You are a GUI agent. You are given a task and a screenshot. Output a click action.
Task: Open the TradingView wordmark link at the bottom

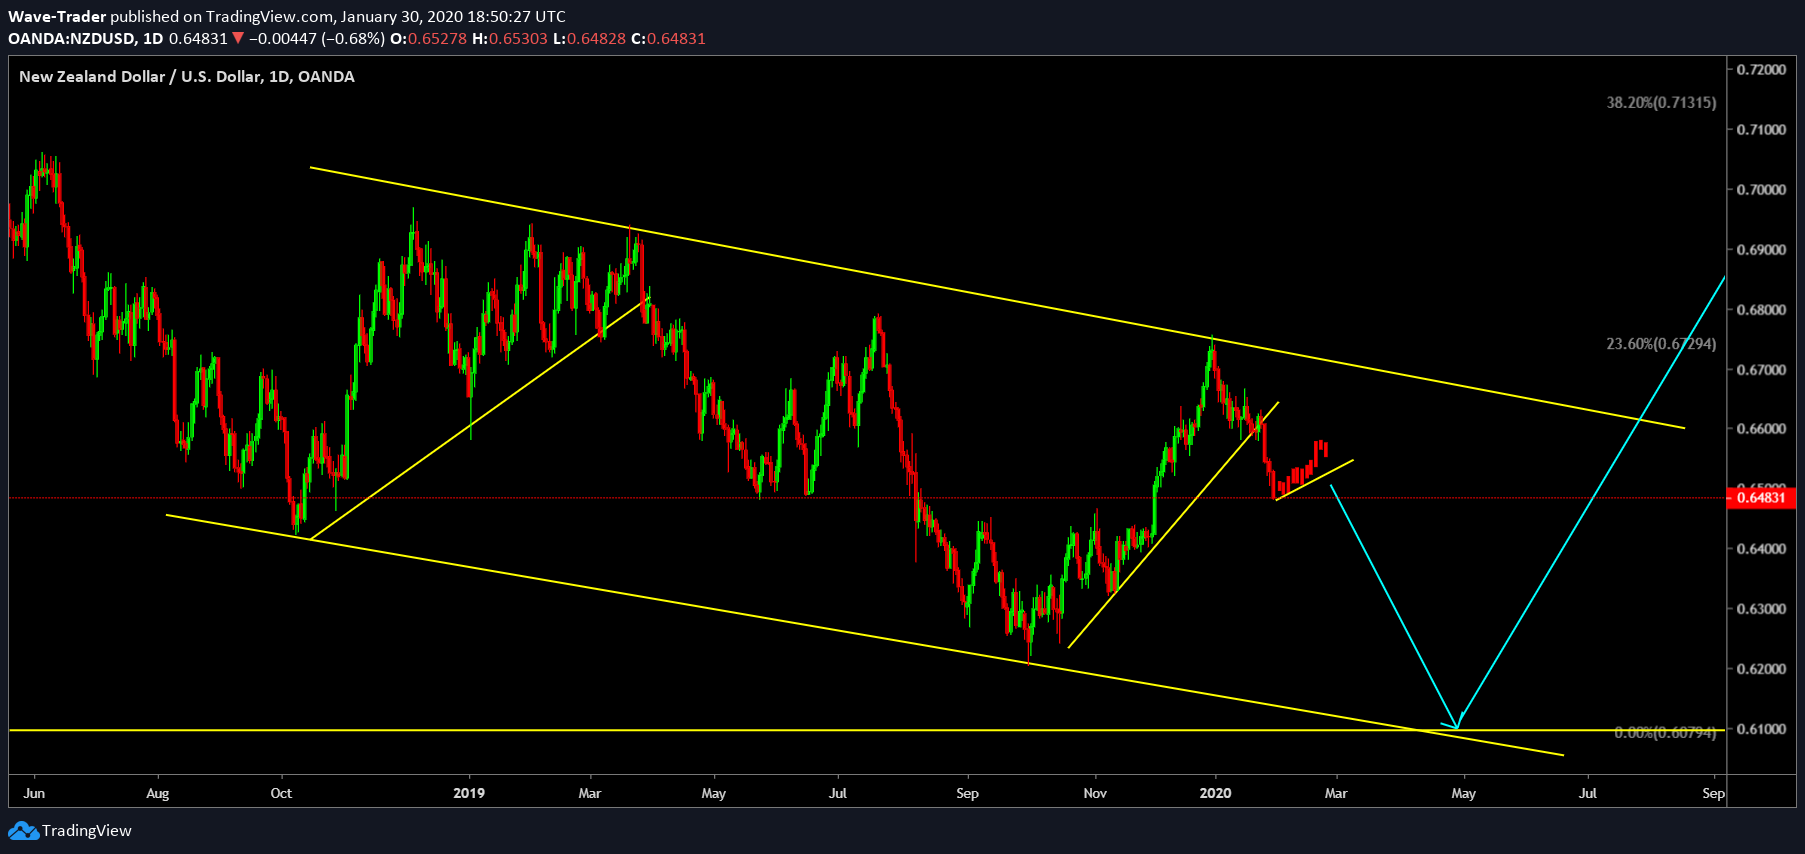pyautogui.click(x=87, y=831)
